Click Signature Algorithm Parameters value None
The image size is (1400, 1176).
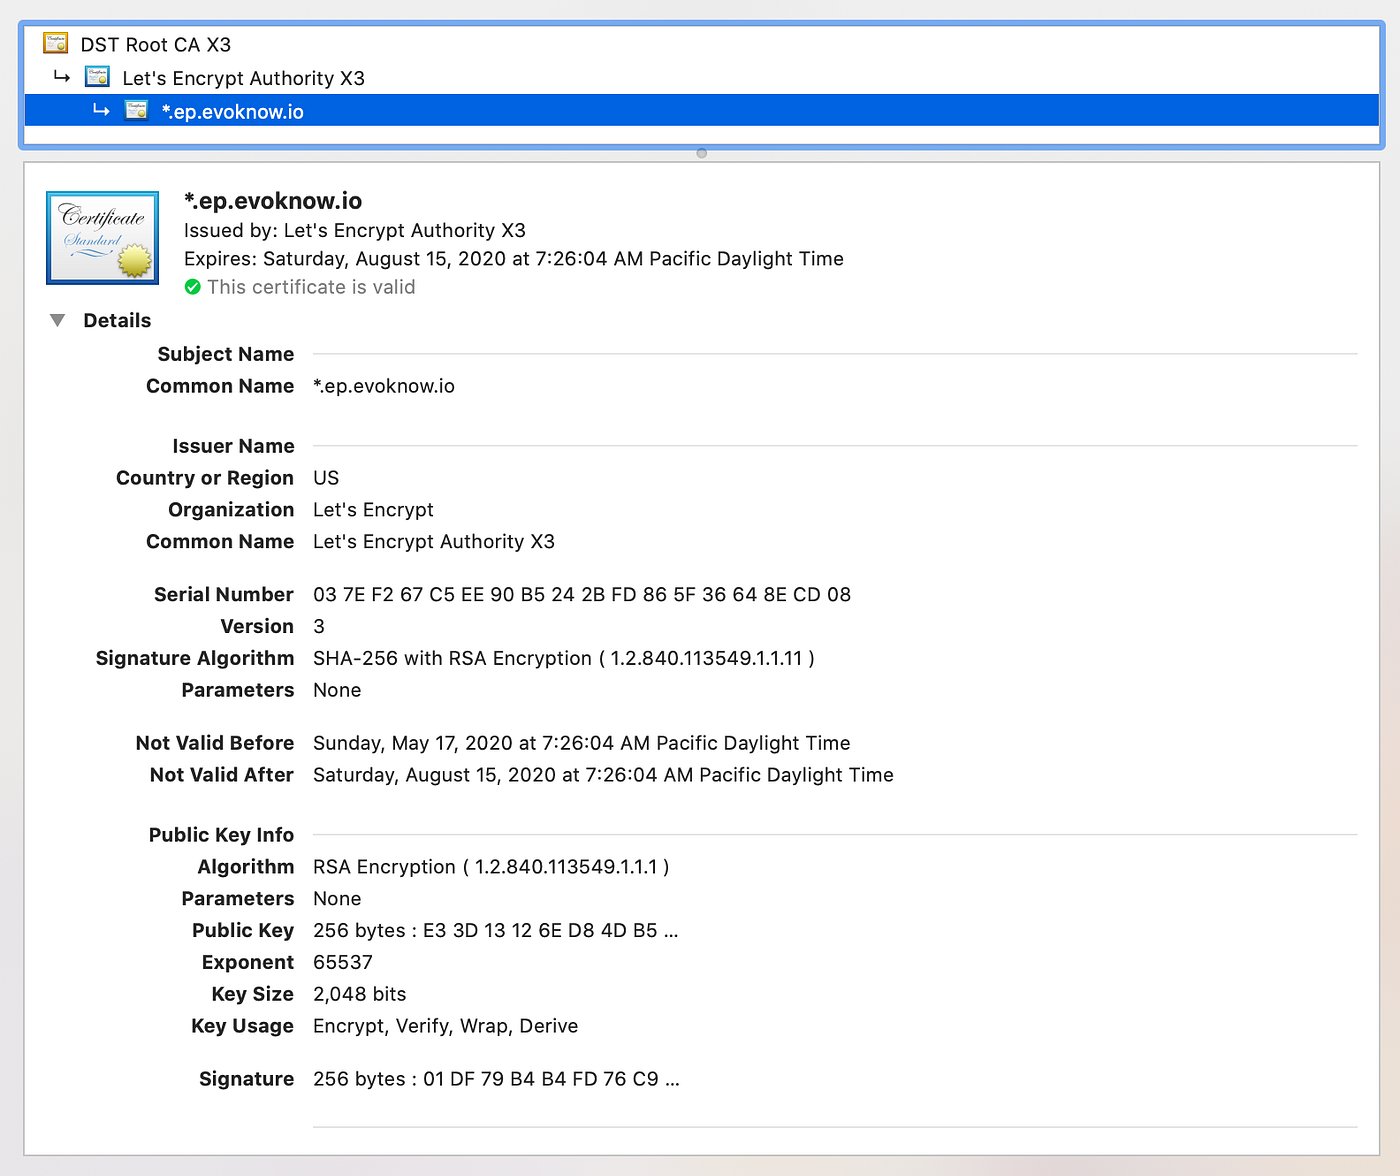click(x=337, y=690)
